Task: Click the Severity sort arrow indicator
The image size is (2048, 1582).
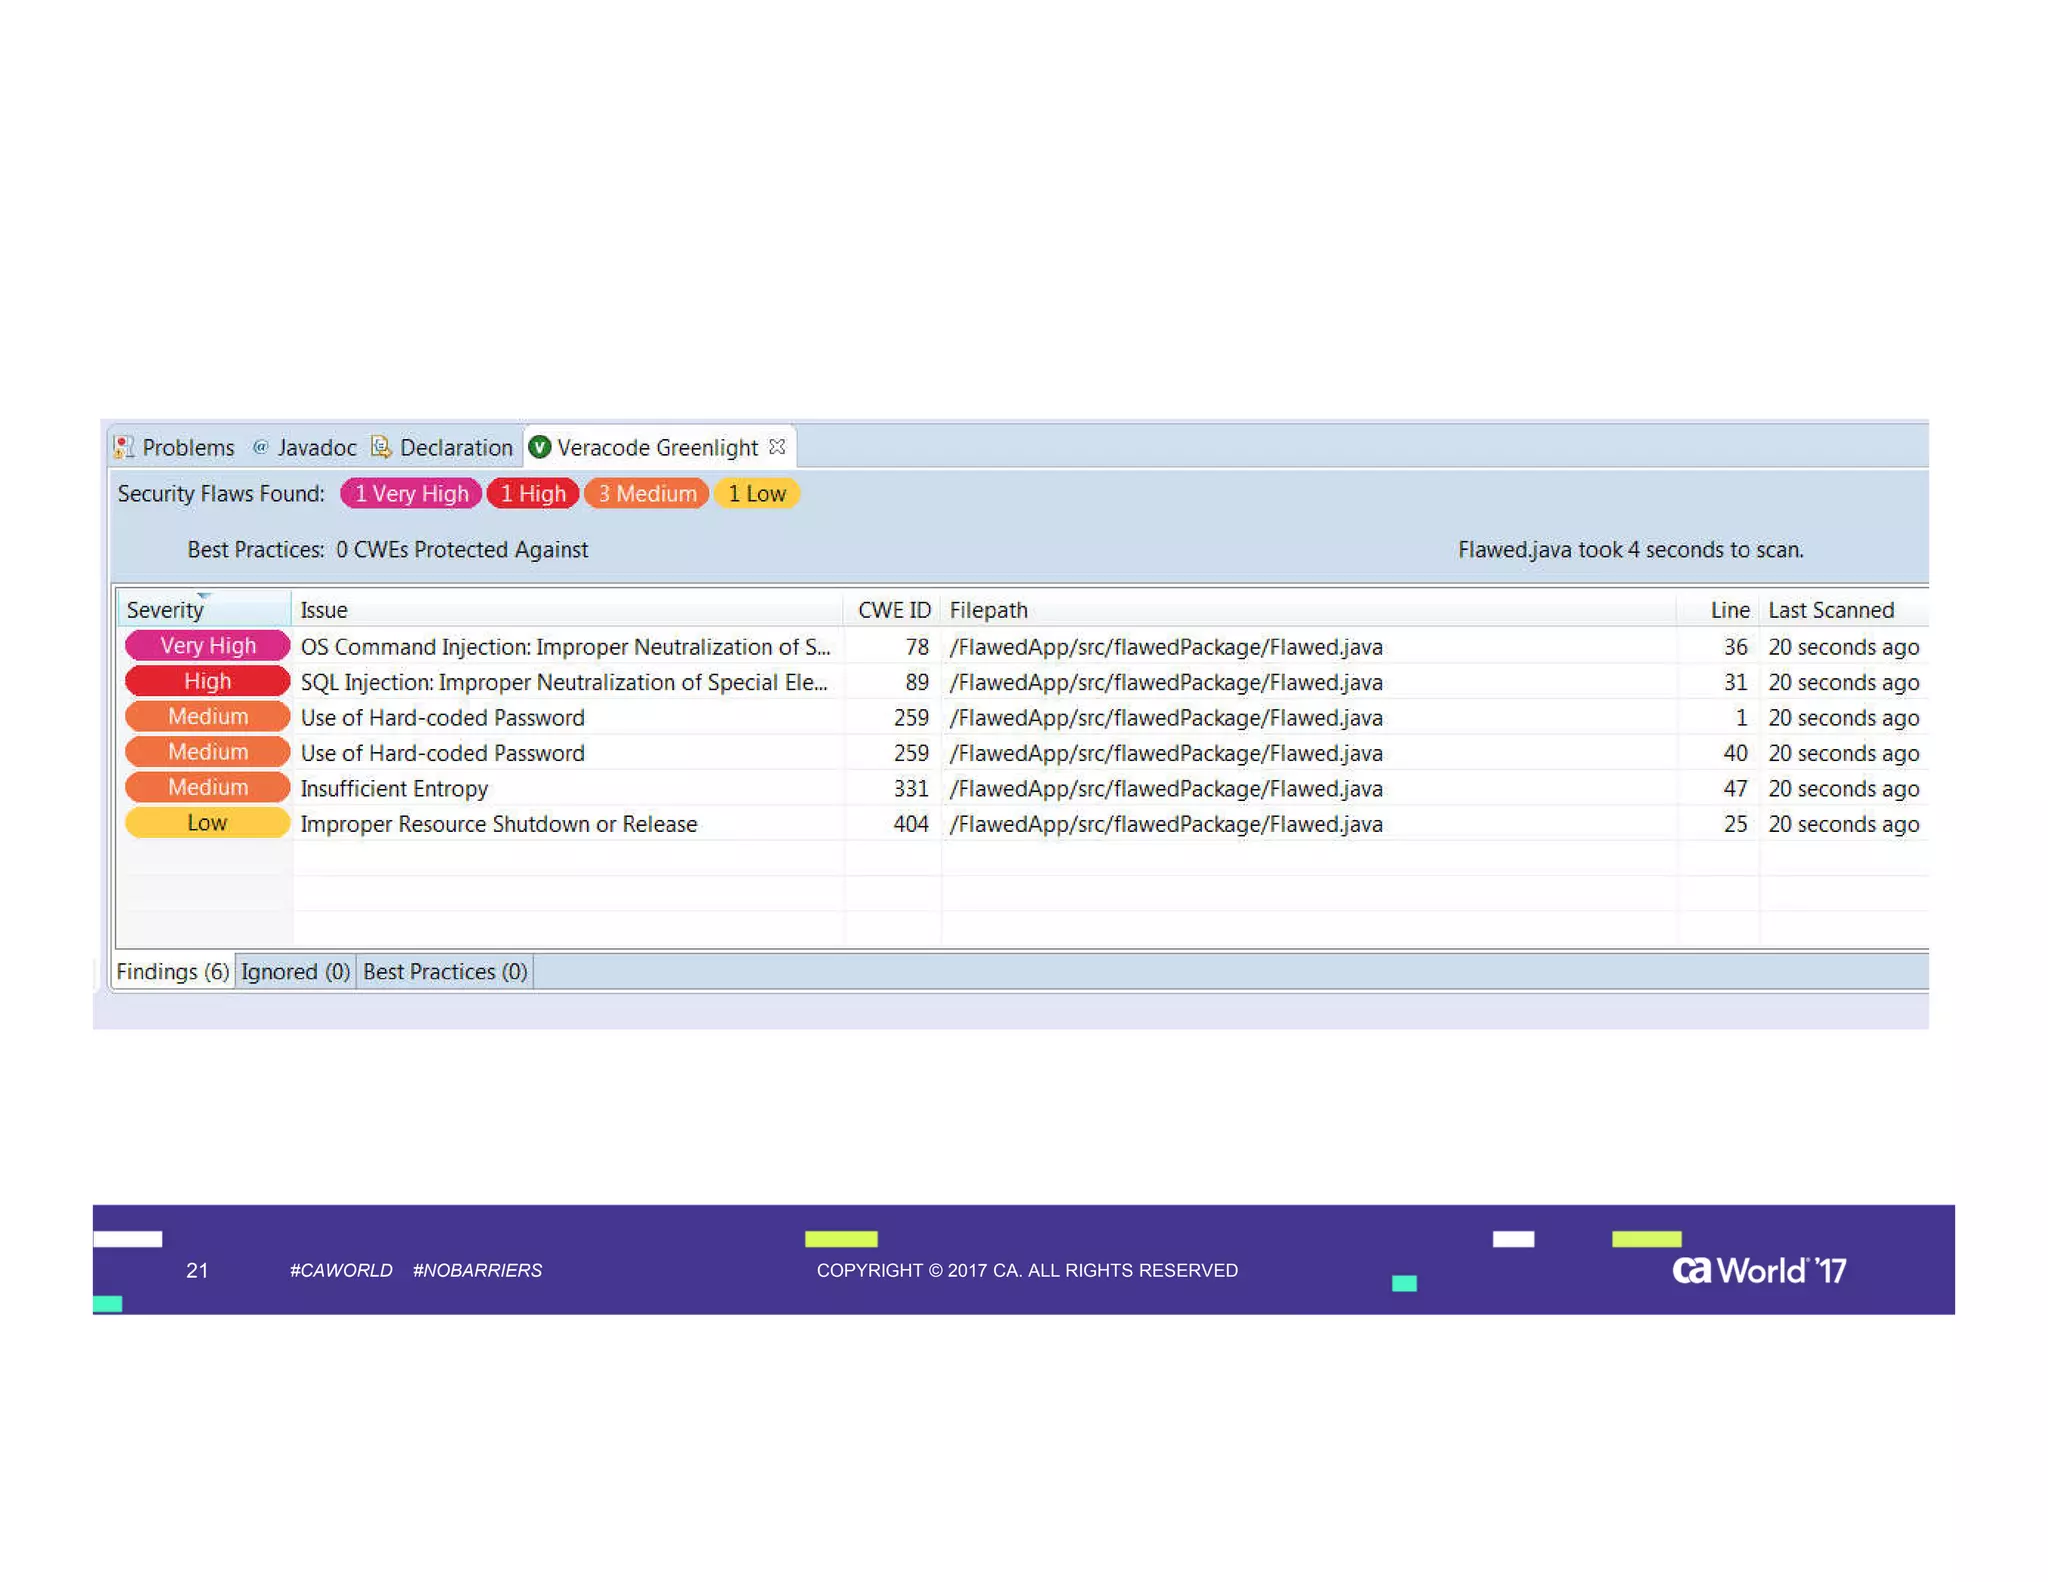Action: (x=204, y=597)
